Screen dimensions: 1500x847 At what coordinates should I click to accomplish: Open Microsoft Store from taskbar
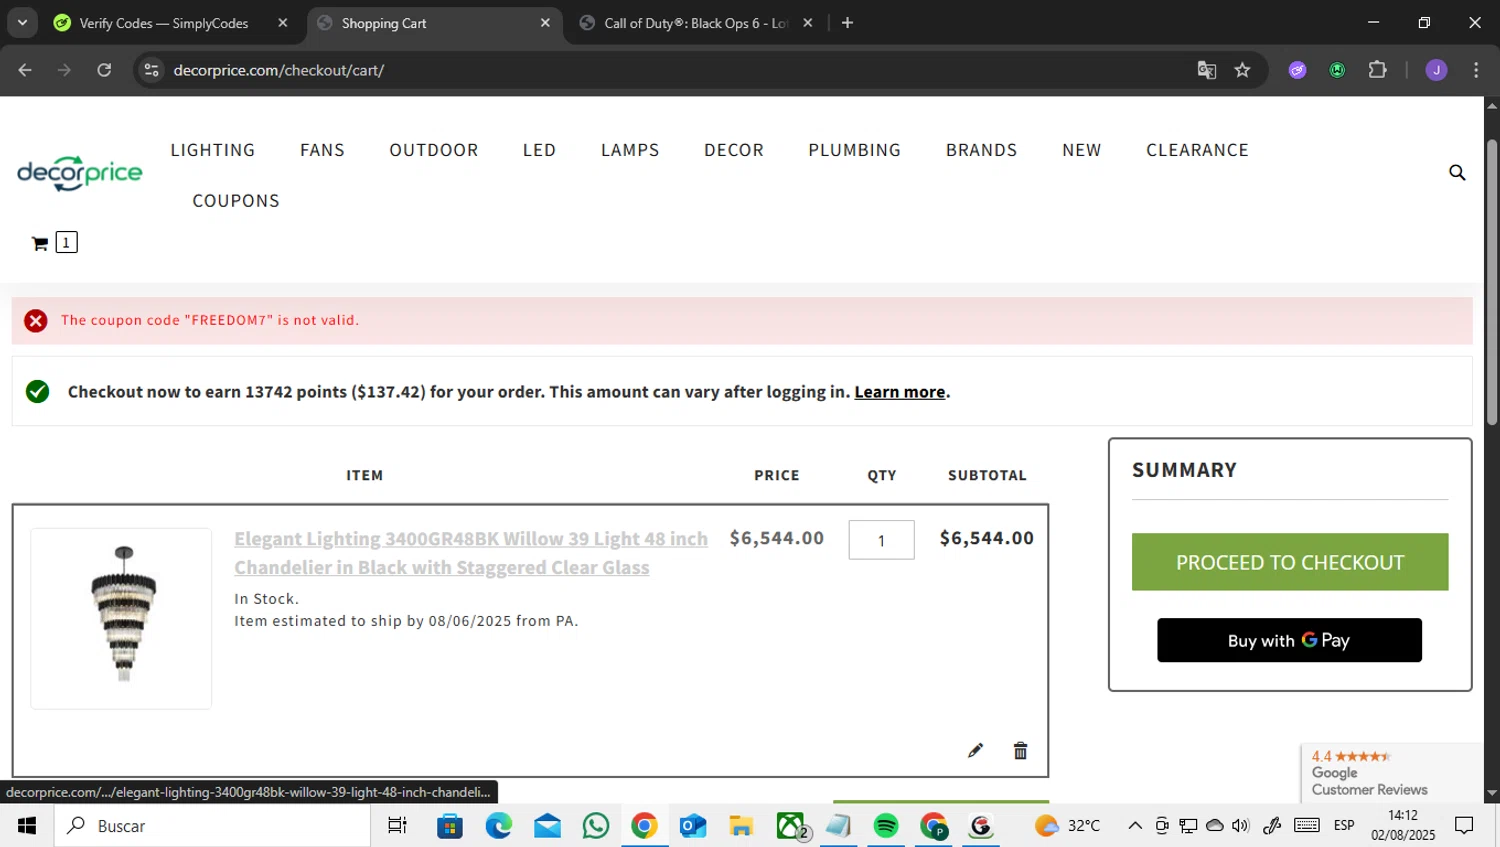click(450, 826)
